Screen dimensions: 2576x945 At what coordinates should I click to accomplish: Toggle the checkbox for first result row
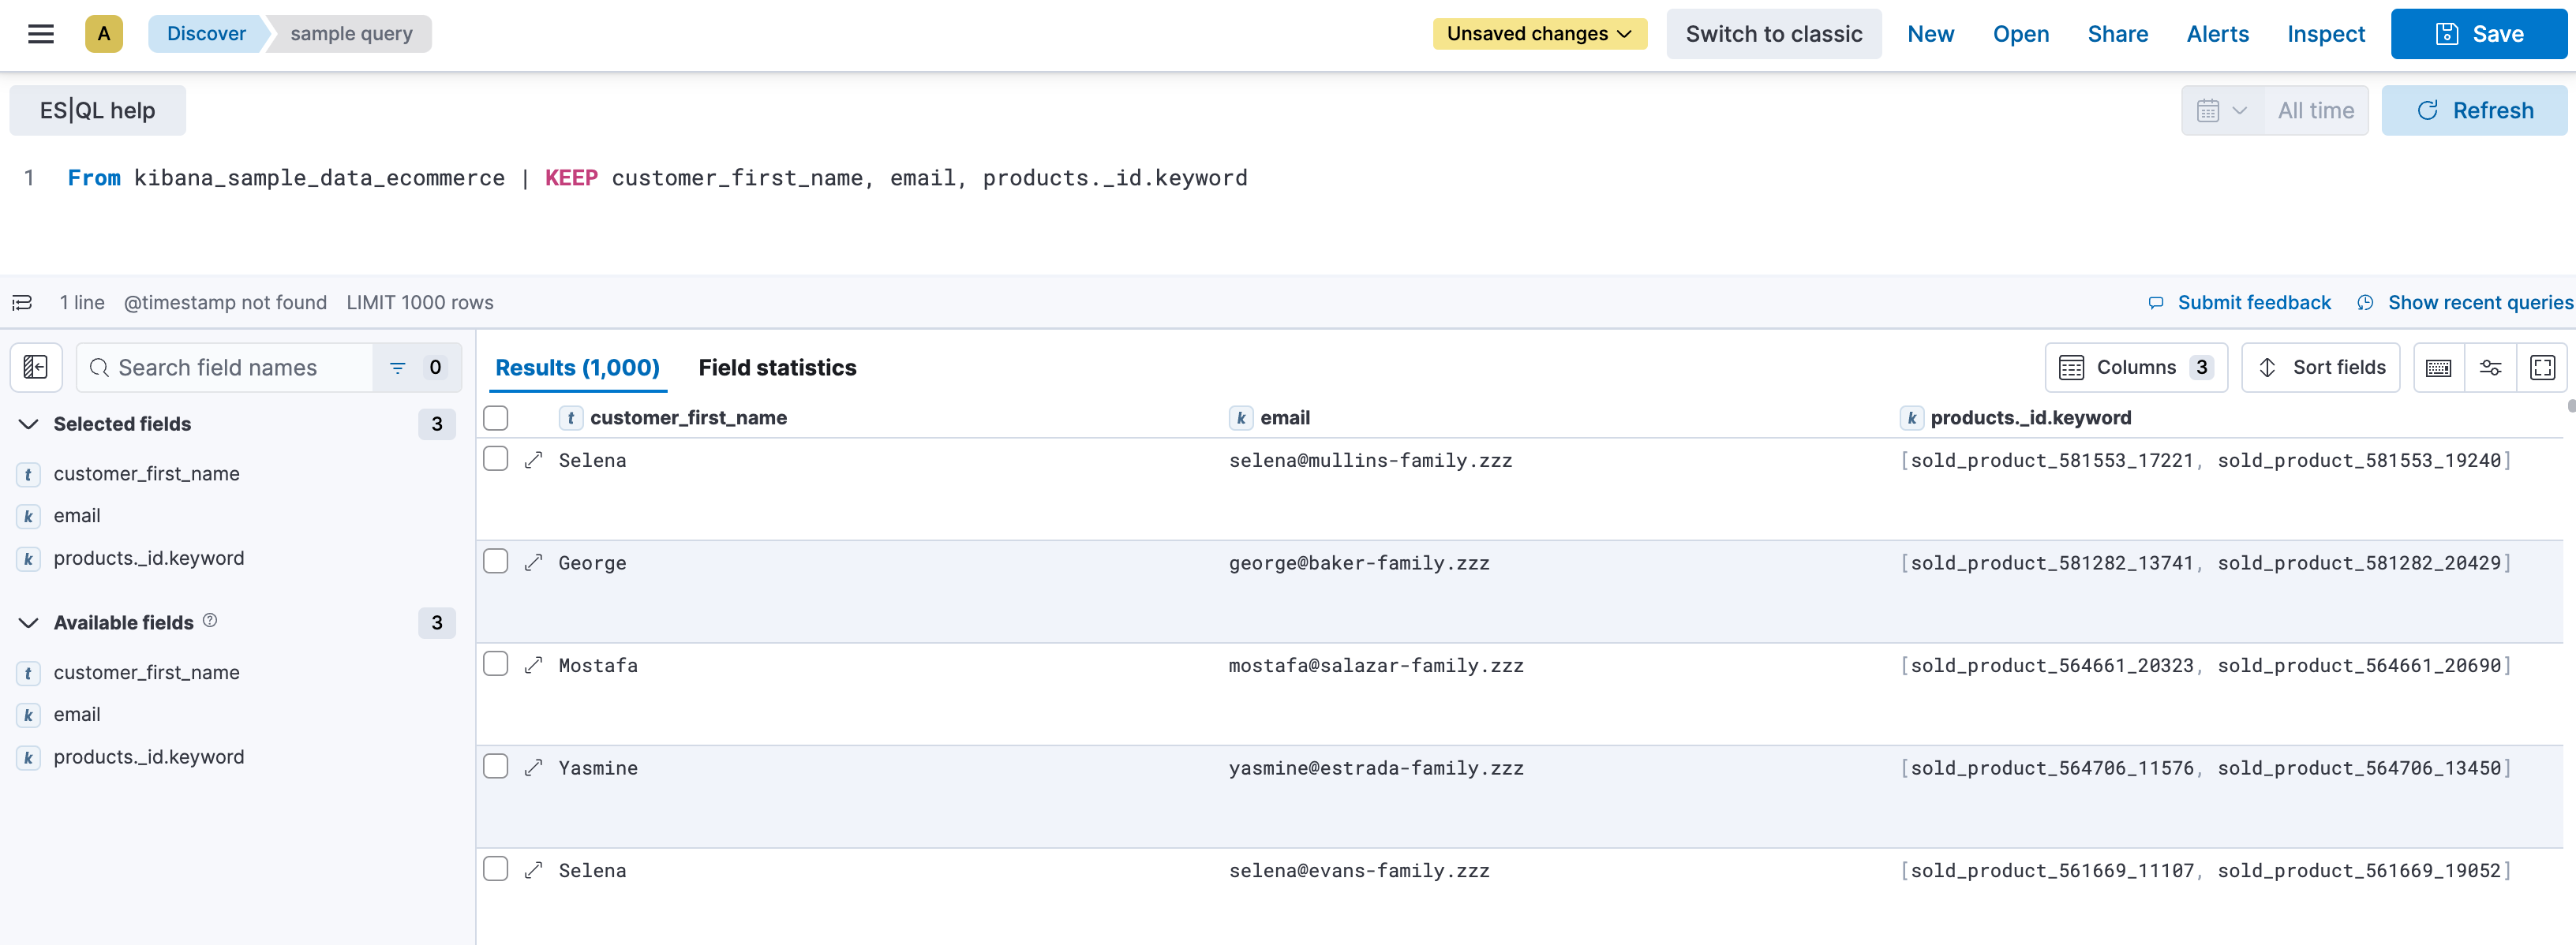point(495,459)
